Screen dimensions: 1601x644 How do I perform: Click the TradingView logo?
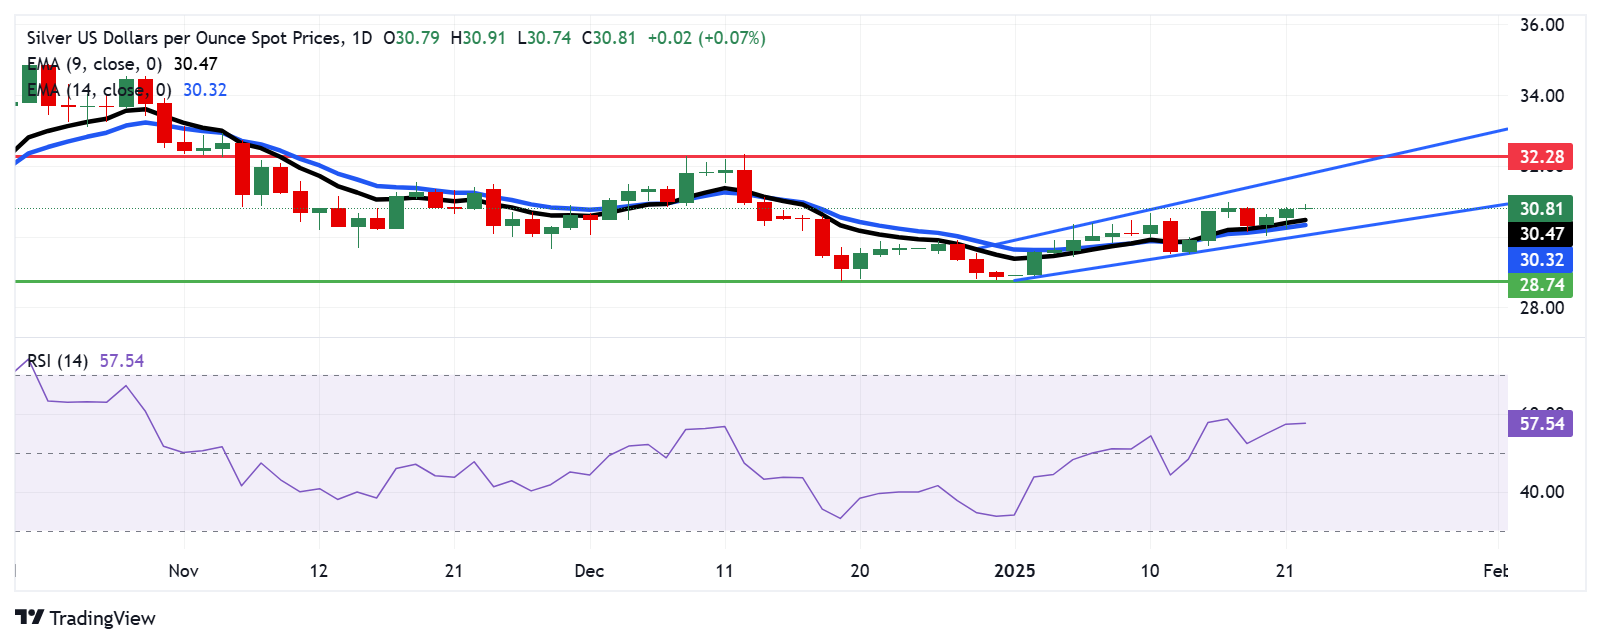pos(85,618)
